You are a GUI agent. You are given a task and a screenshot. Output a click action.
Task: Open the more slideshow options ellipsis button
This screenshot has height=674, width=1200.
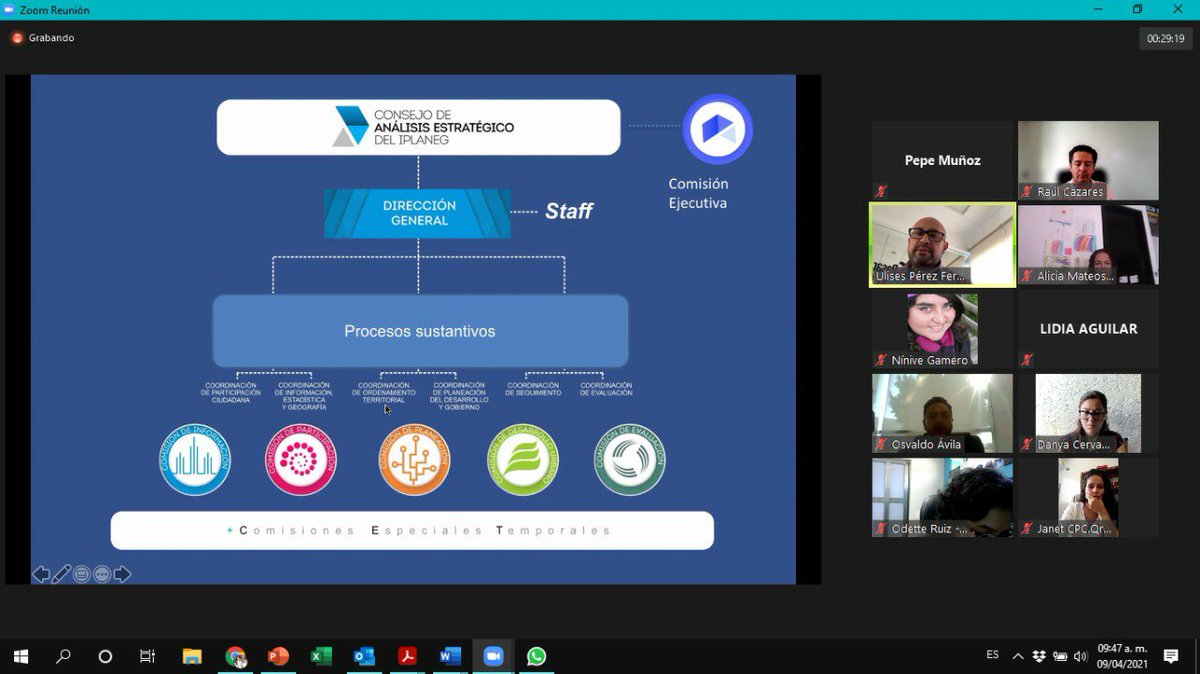[102, 574]
